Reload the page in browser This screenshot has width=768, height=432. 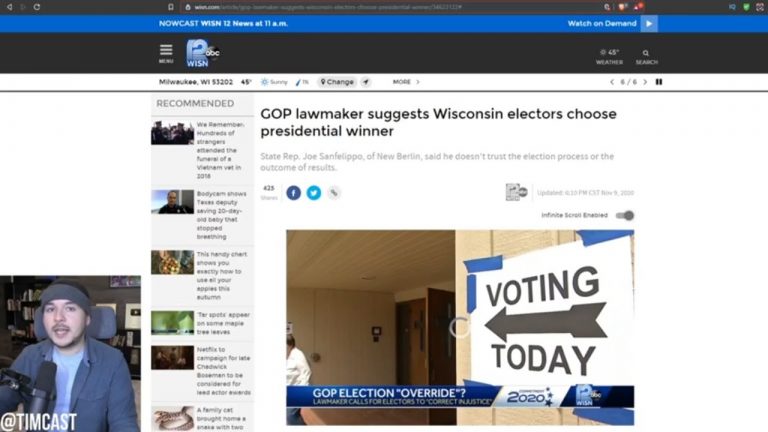coord(37,7)
